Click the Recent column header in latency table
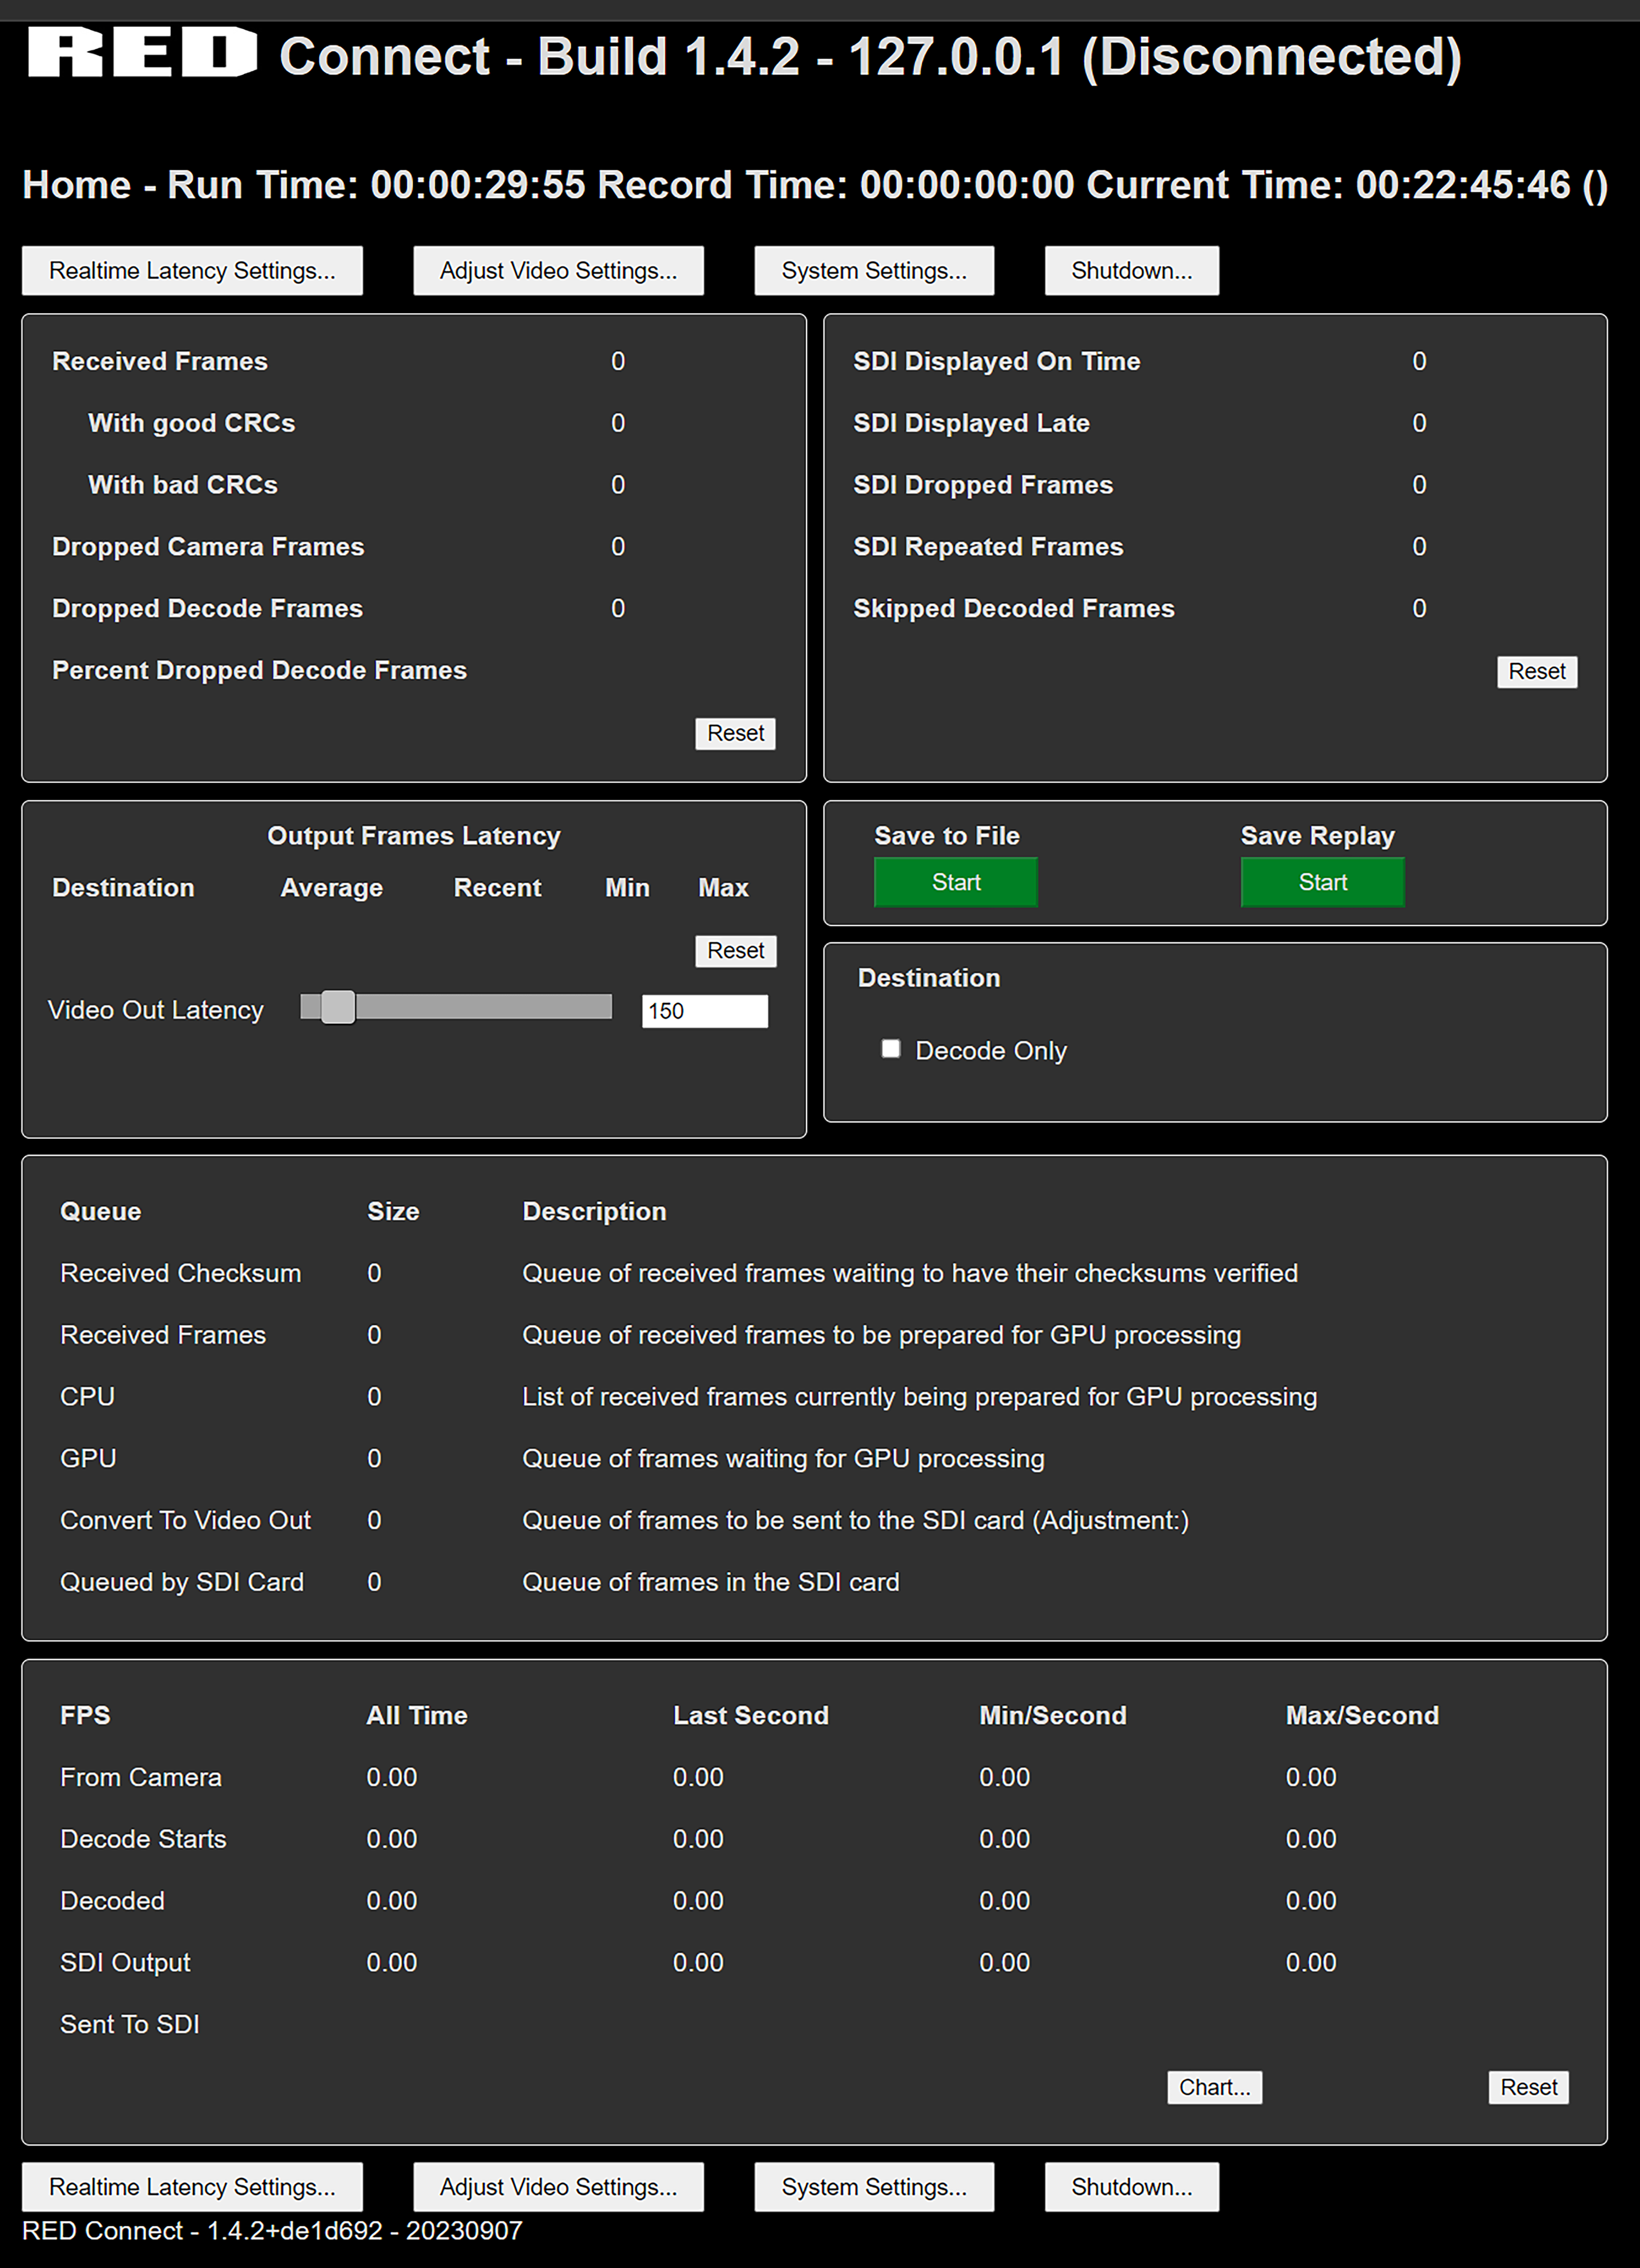1640x2268 pixels. pyautogui.click(x=497, y=888)
